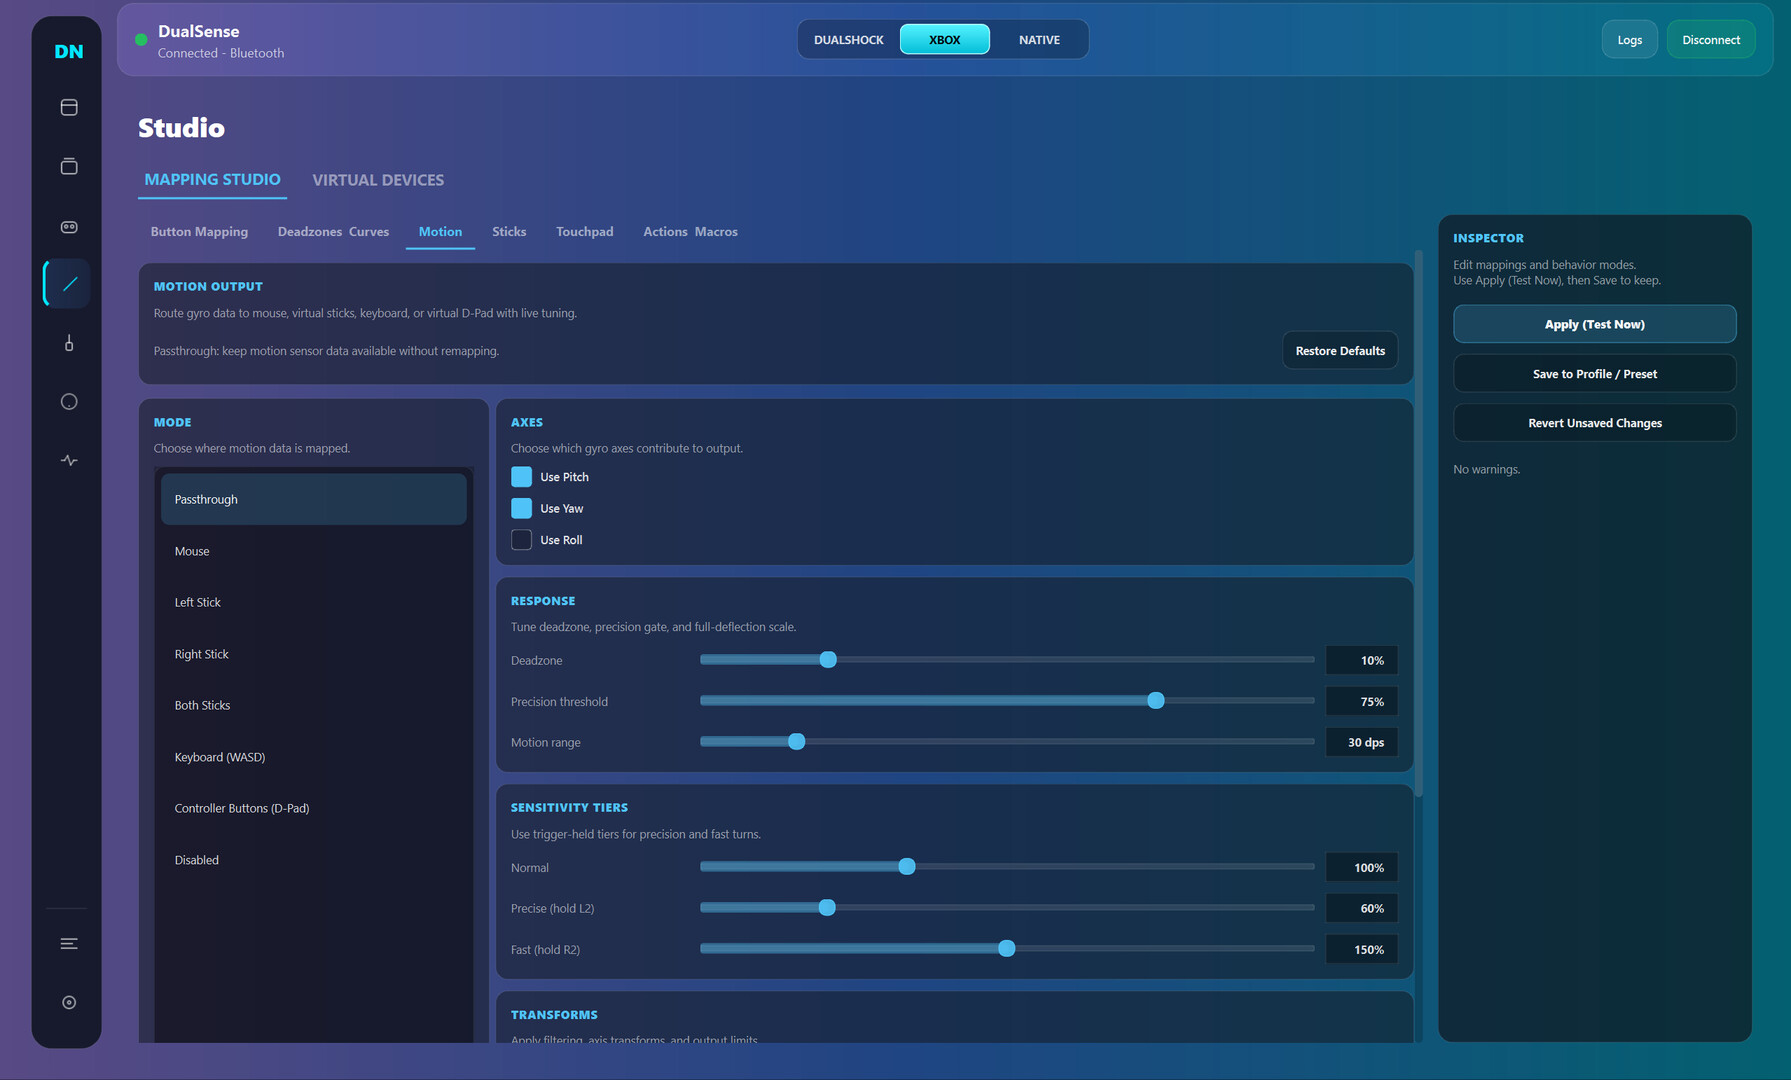Viewport: 1791px width, 1080px height.
Task: Select the Studio pencil icon in sidebar
Action: pyautogui.click(x=69, y=284)
